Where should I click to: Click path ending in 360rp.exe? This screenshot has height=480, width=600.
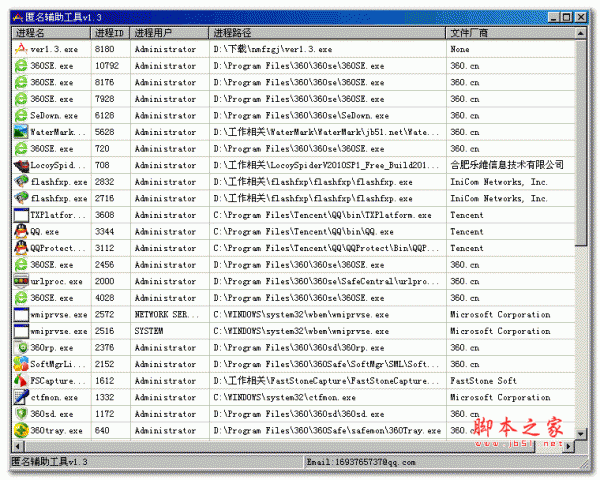[298, 348]
